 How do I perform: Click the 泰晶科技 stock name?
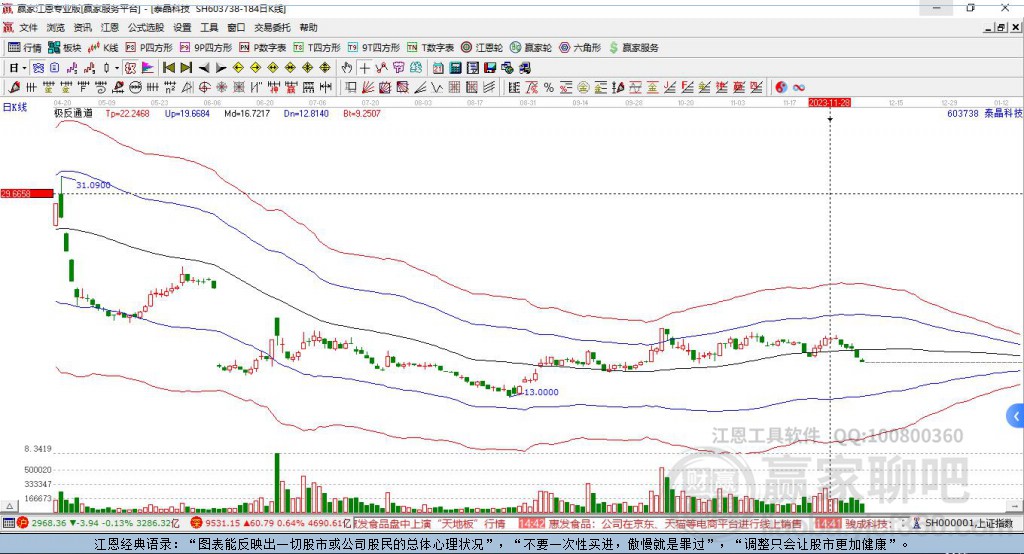coord(1002,114)
